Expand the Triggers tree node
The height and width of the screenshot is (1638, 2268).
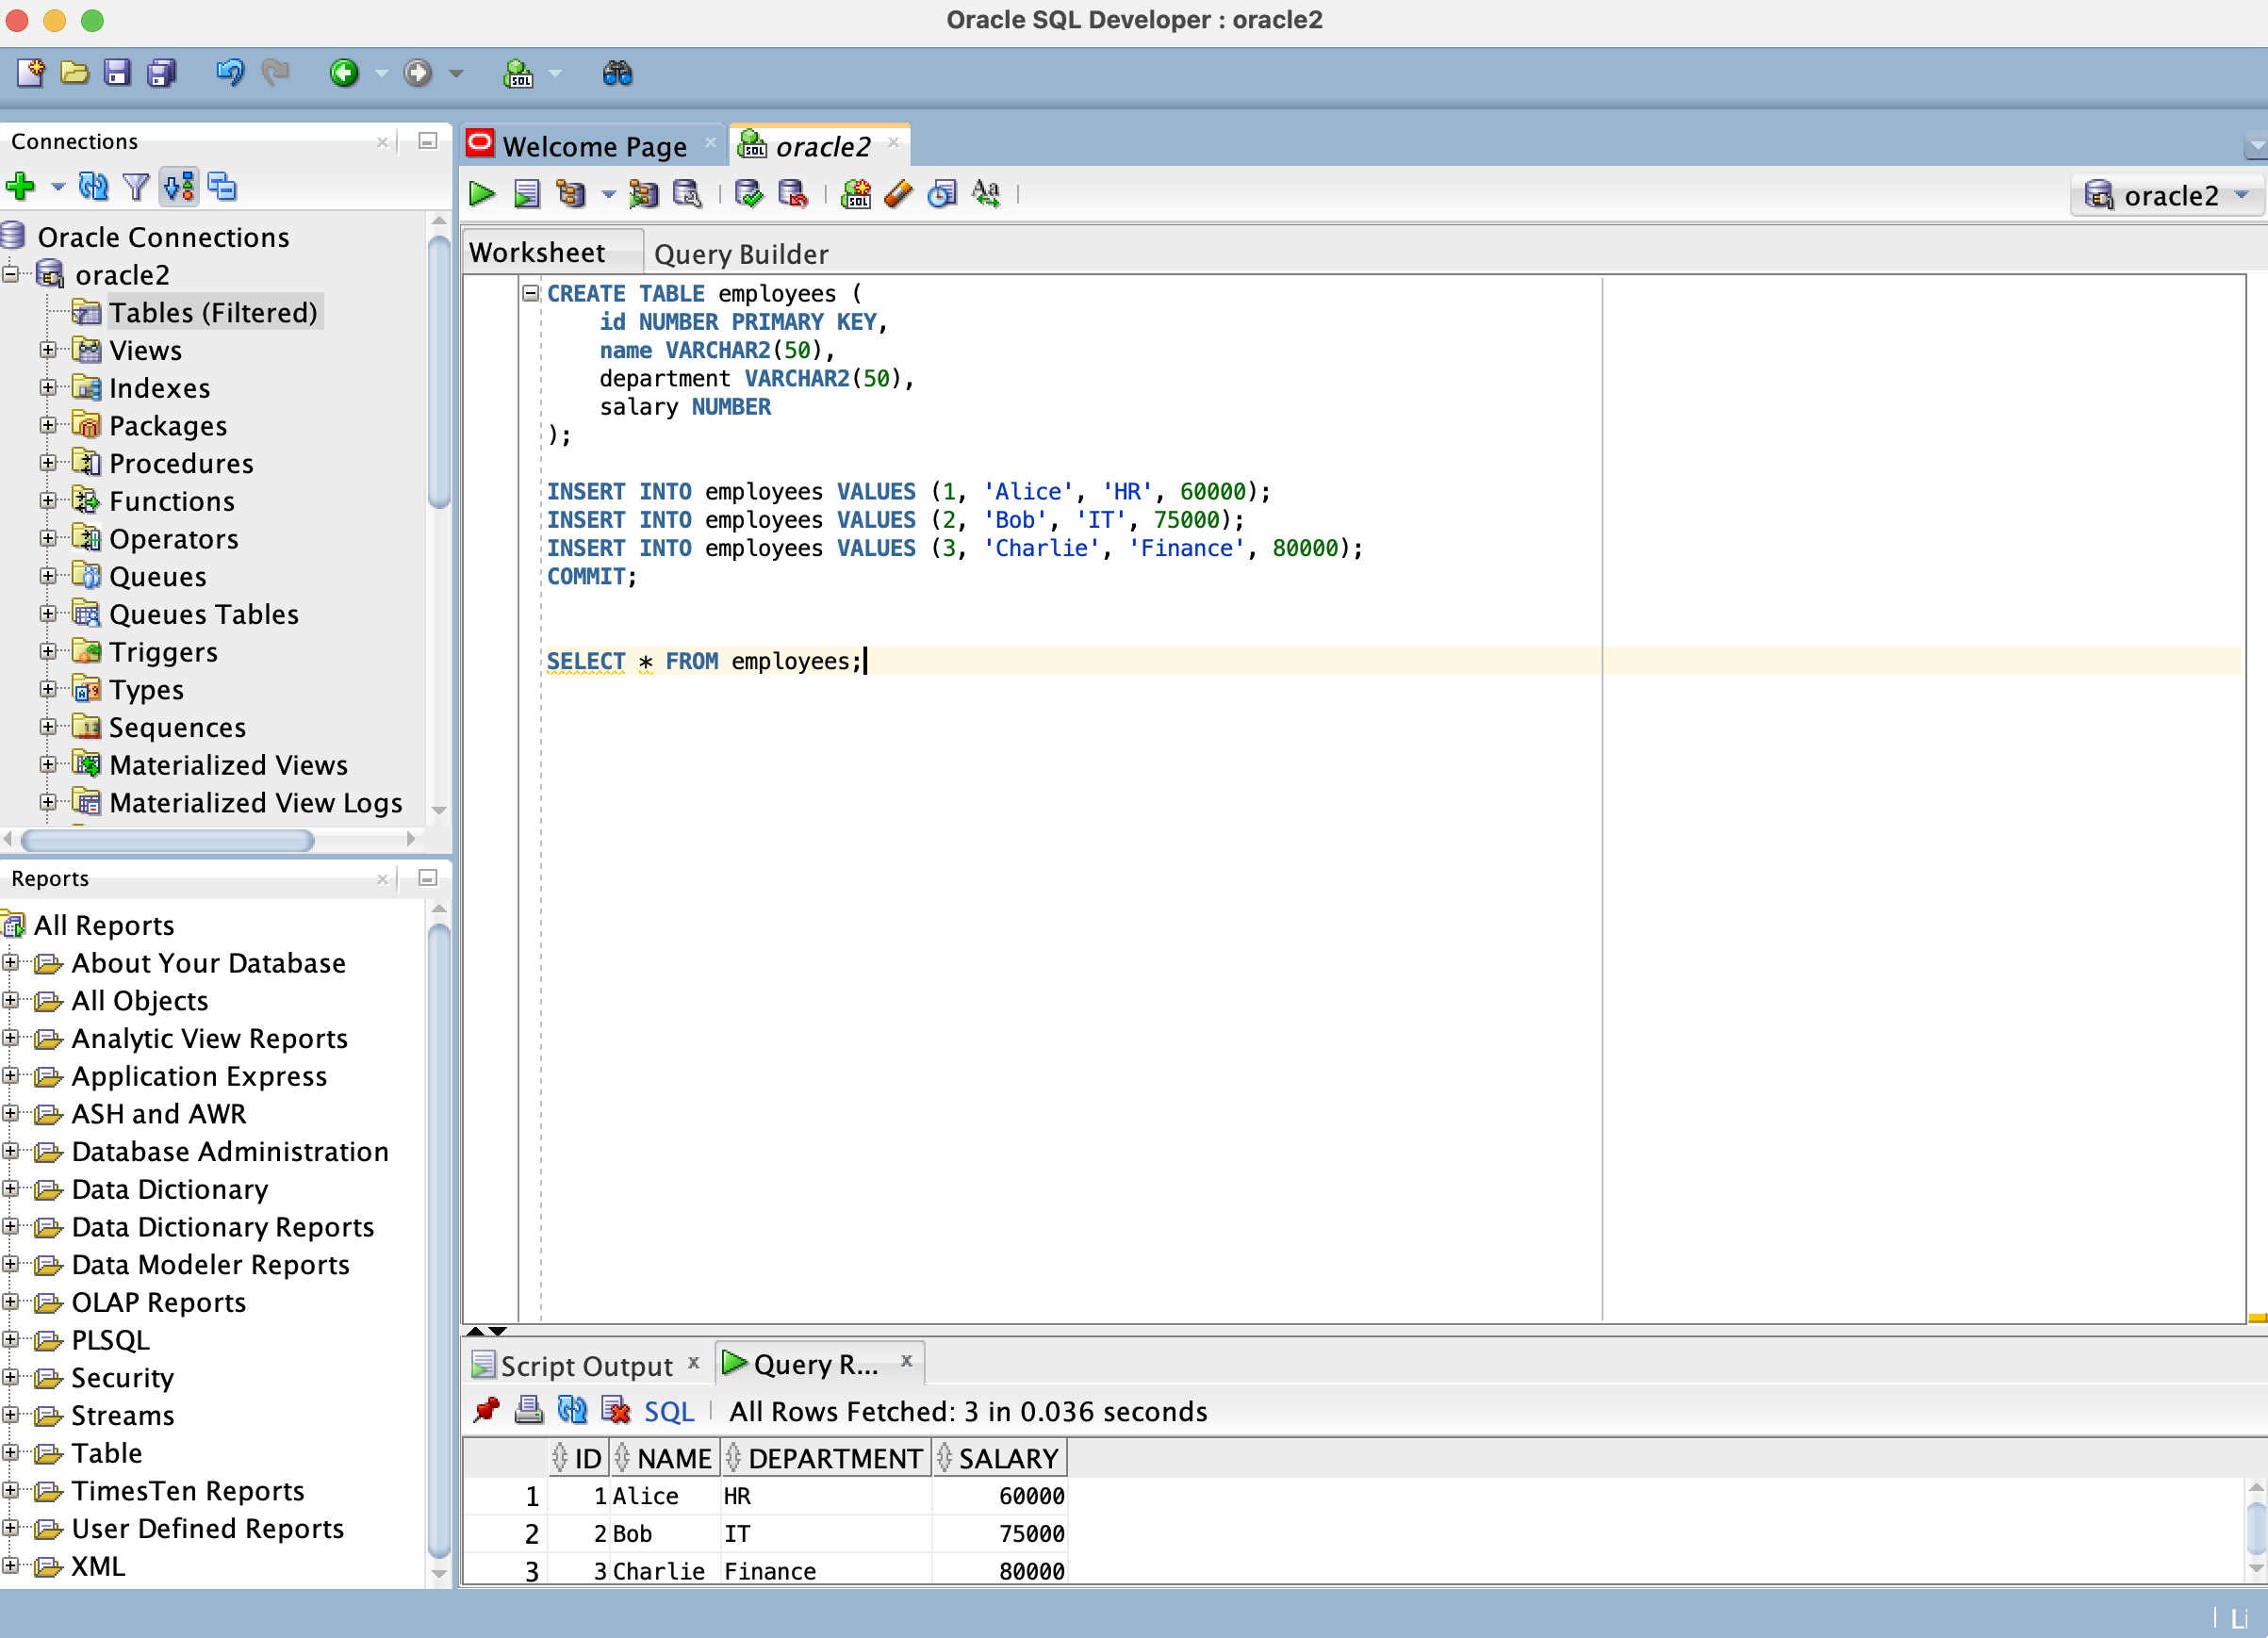pyautogui.click(x=47, y=651)
